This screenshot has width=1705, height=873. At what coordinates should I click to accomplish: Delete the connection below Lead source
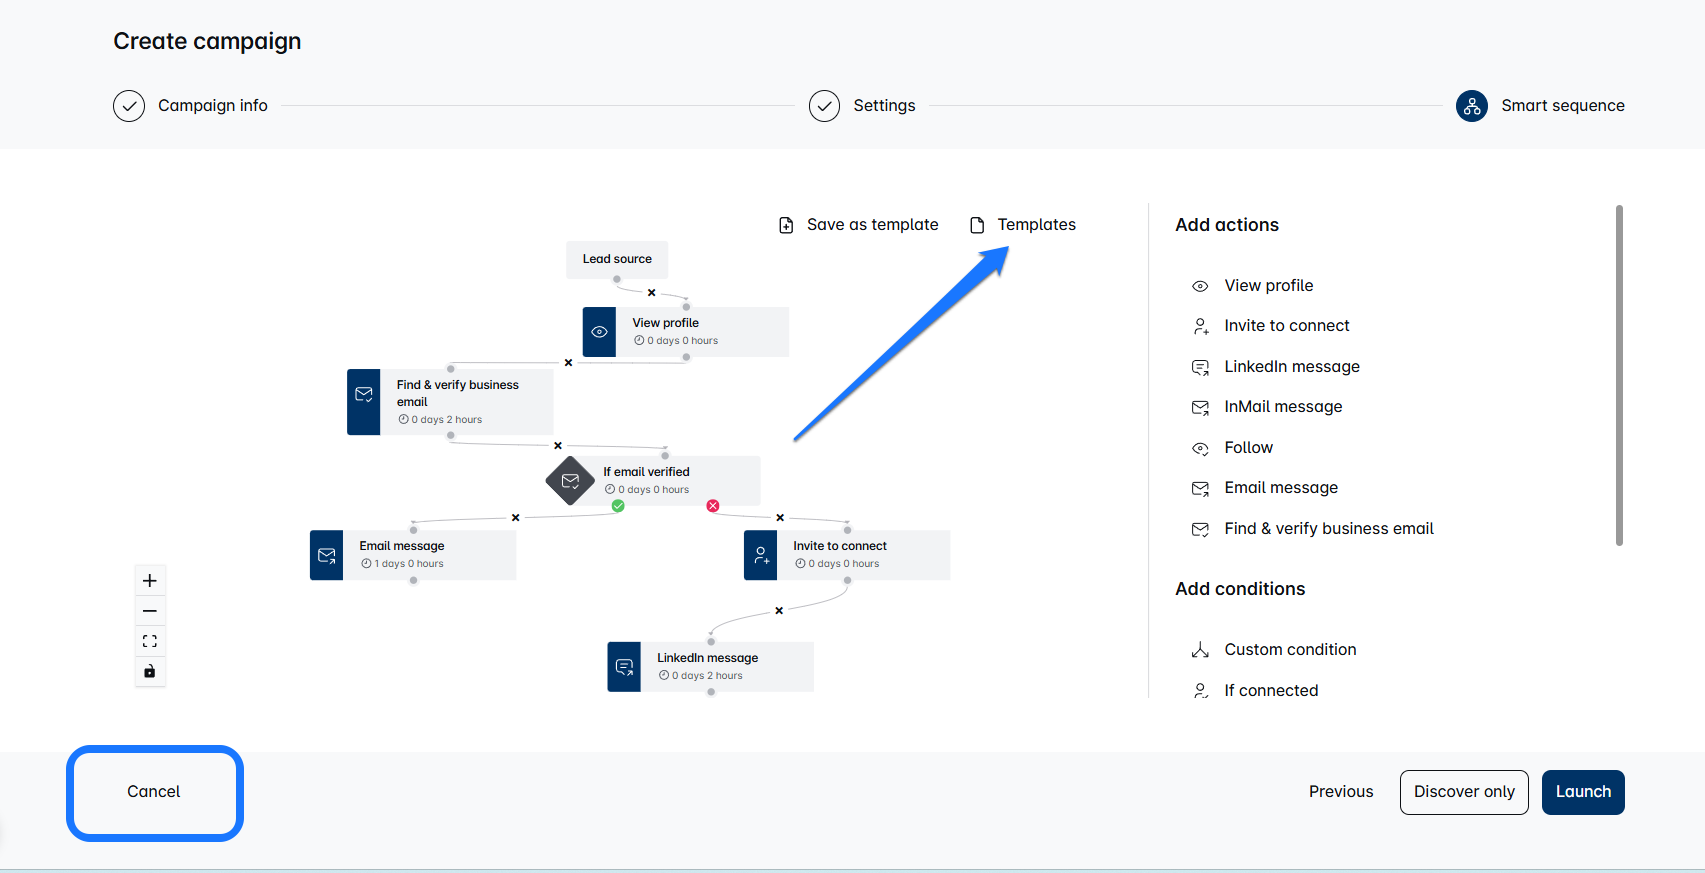click(x=651, y=293)
